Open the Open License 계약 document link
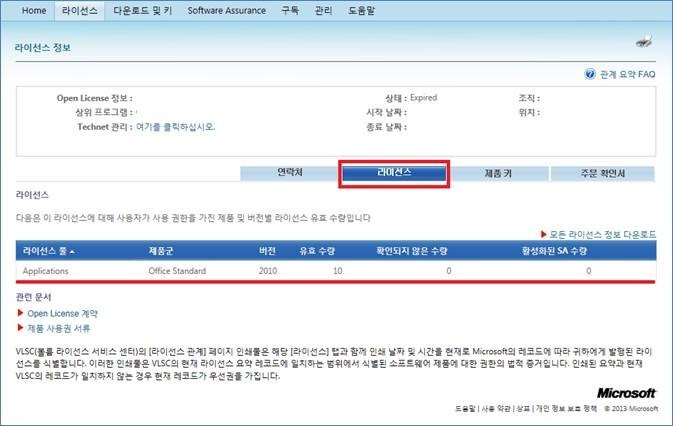The image size is (673, 426). (x=63, y=313)
